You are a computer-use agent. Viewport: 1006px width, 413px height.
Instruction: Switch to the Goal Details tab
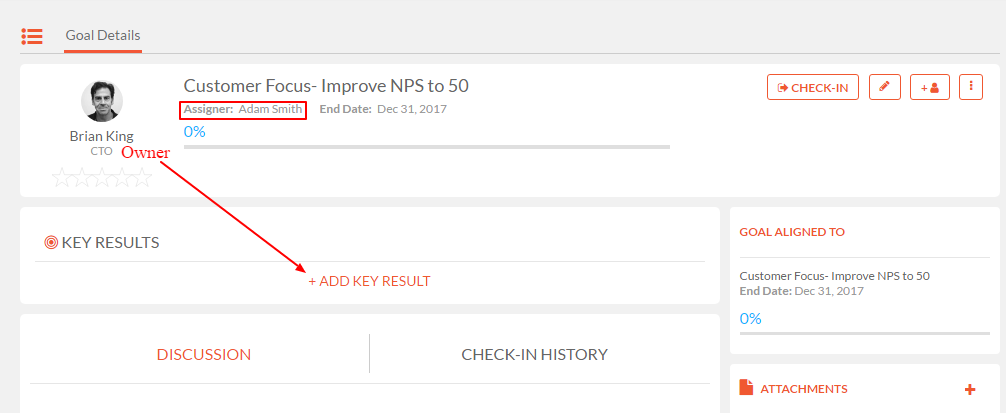pos(103,36)
